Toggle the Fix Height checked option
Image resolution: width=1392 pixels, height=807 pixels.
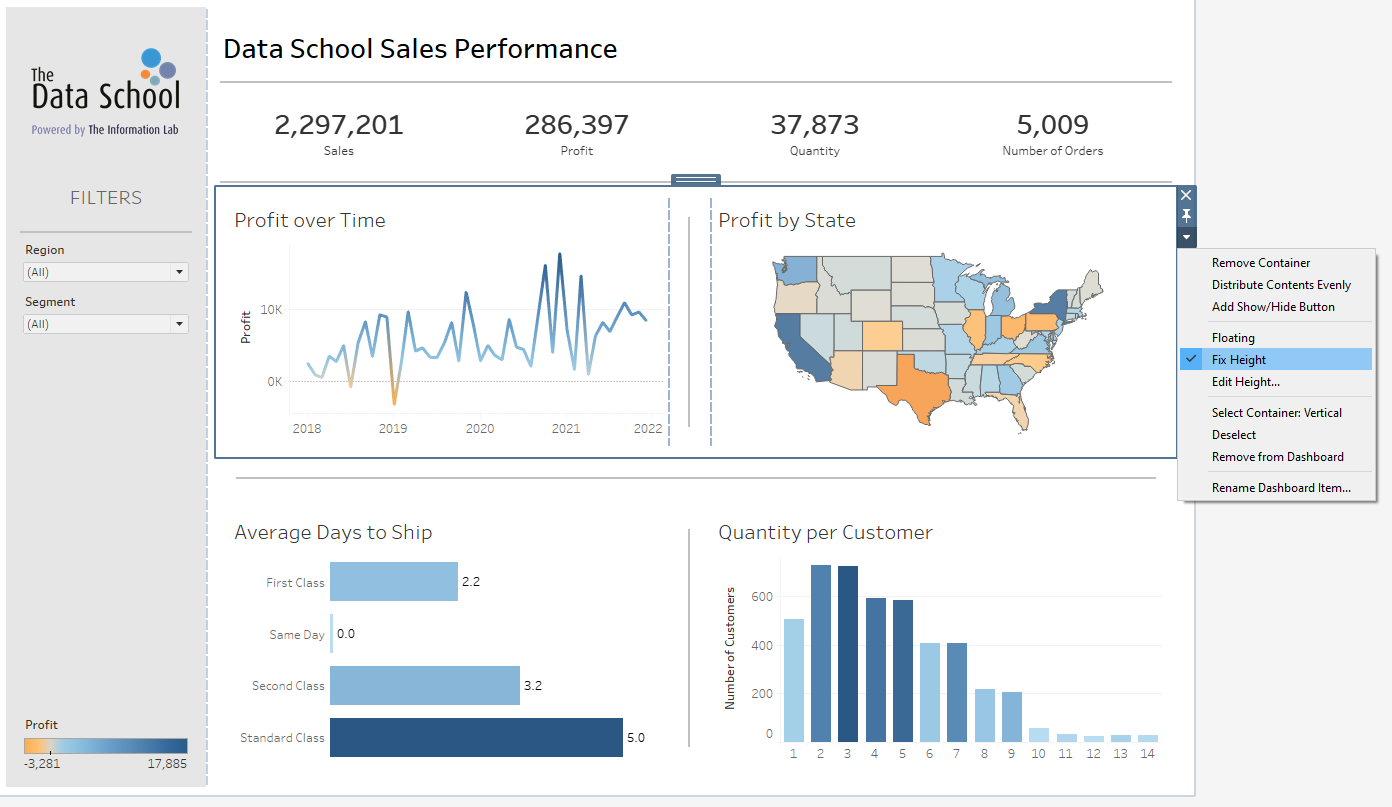click(x=1238, y=359)
